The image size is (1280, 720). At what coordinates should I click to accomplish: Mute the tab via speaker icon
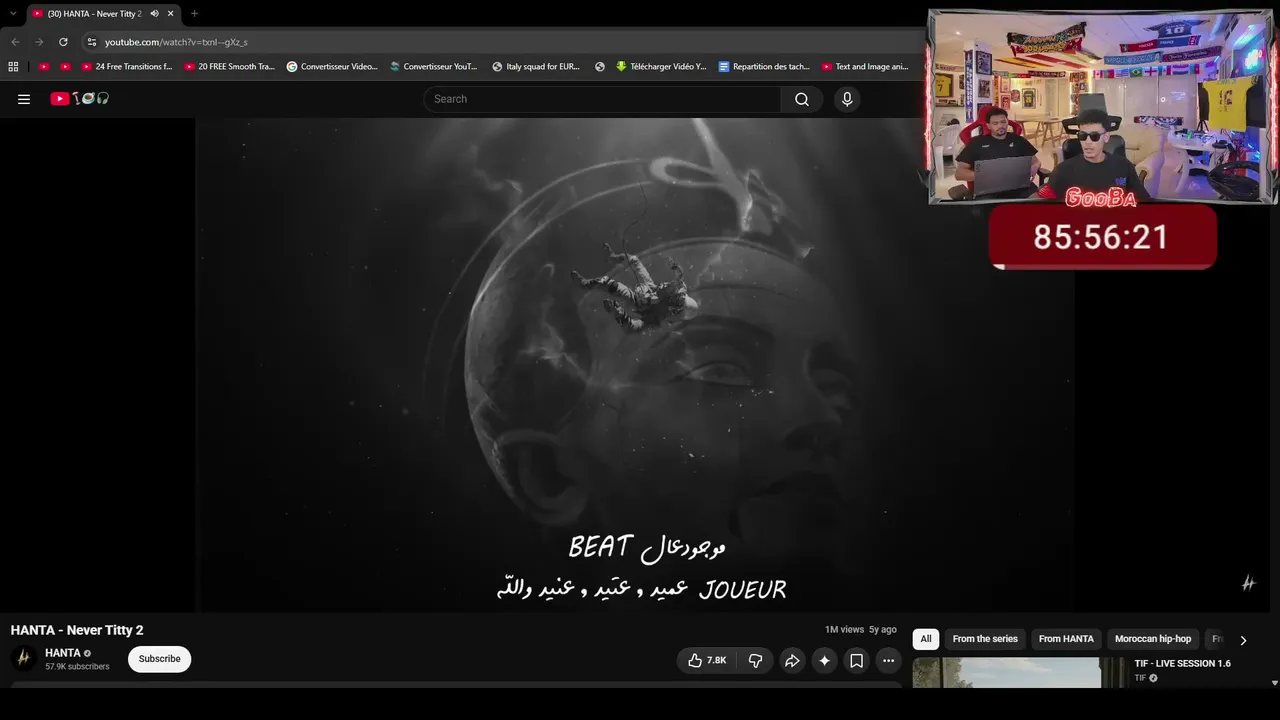(x=154, y=14)
